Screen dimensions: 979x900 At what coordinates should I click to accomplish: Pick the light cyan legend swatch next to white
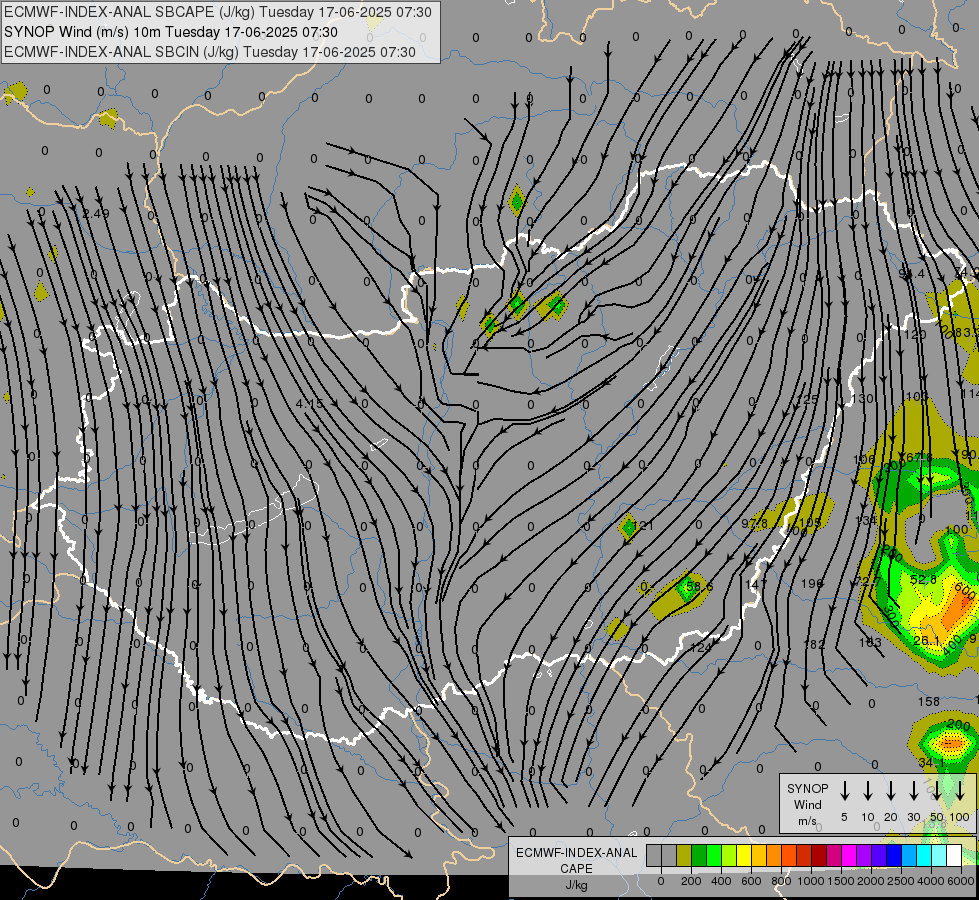[939, 855]
